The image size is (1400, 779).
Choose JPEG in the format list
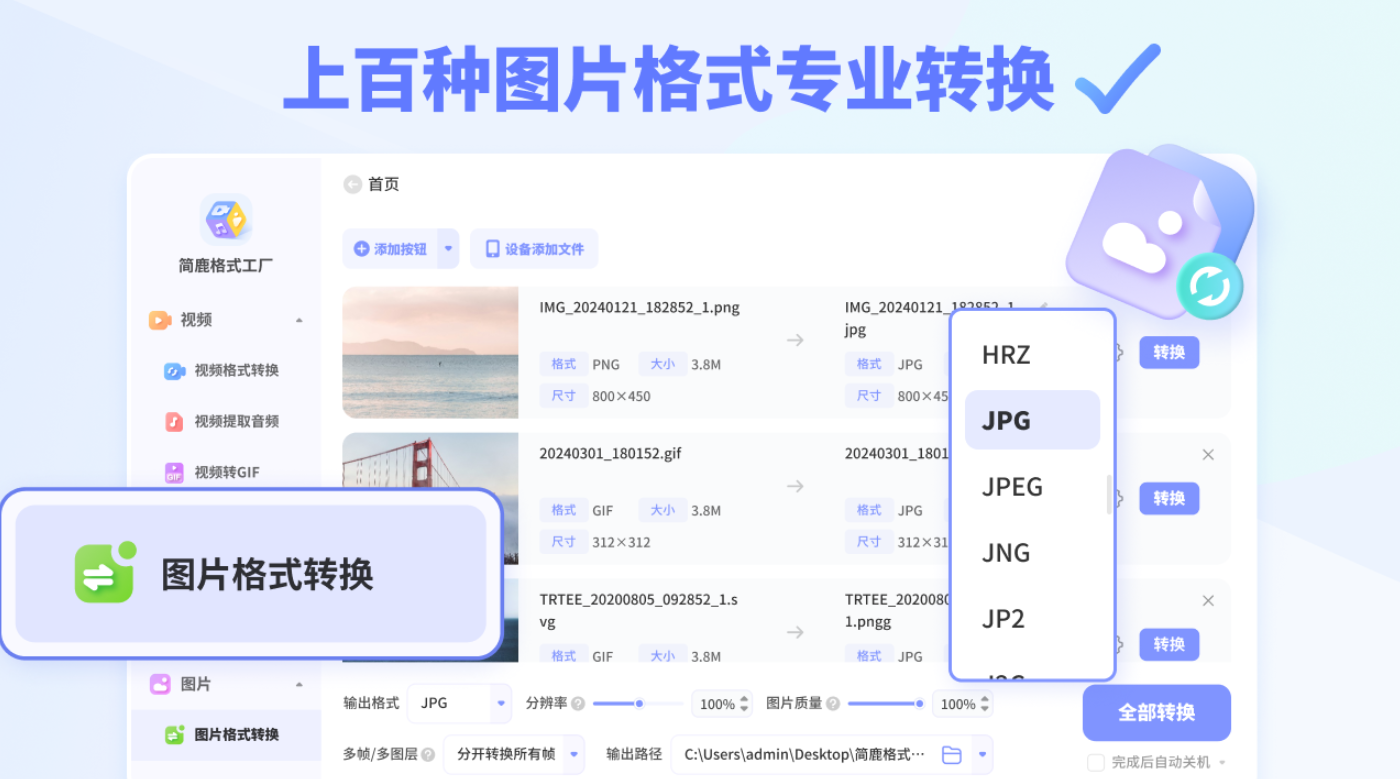pyautogui.click(x=1032, y=486)
